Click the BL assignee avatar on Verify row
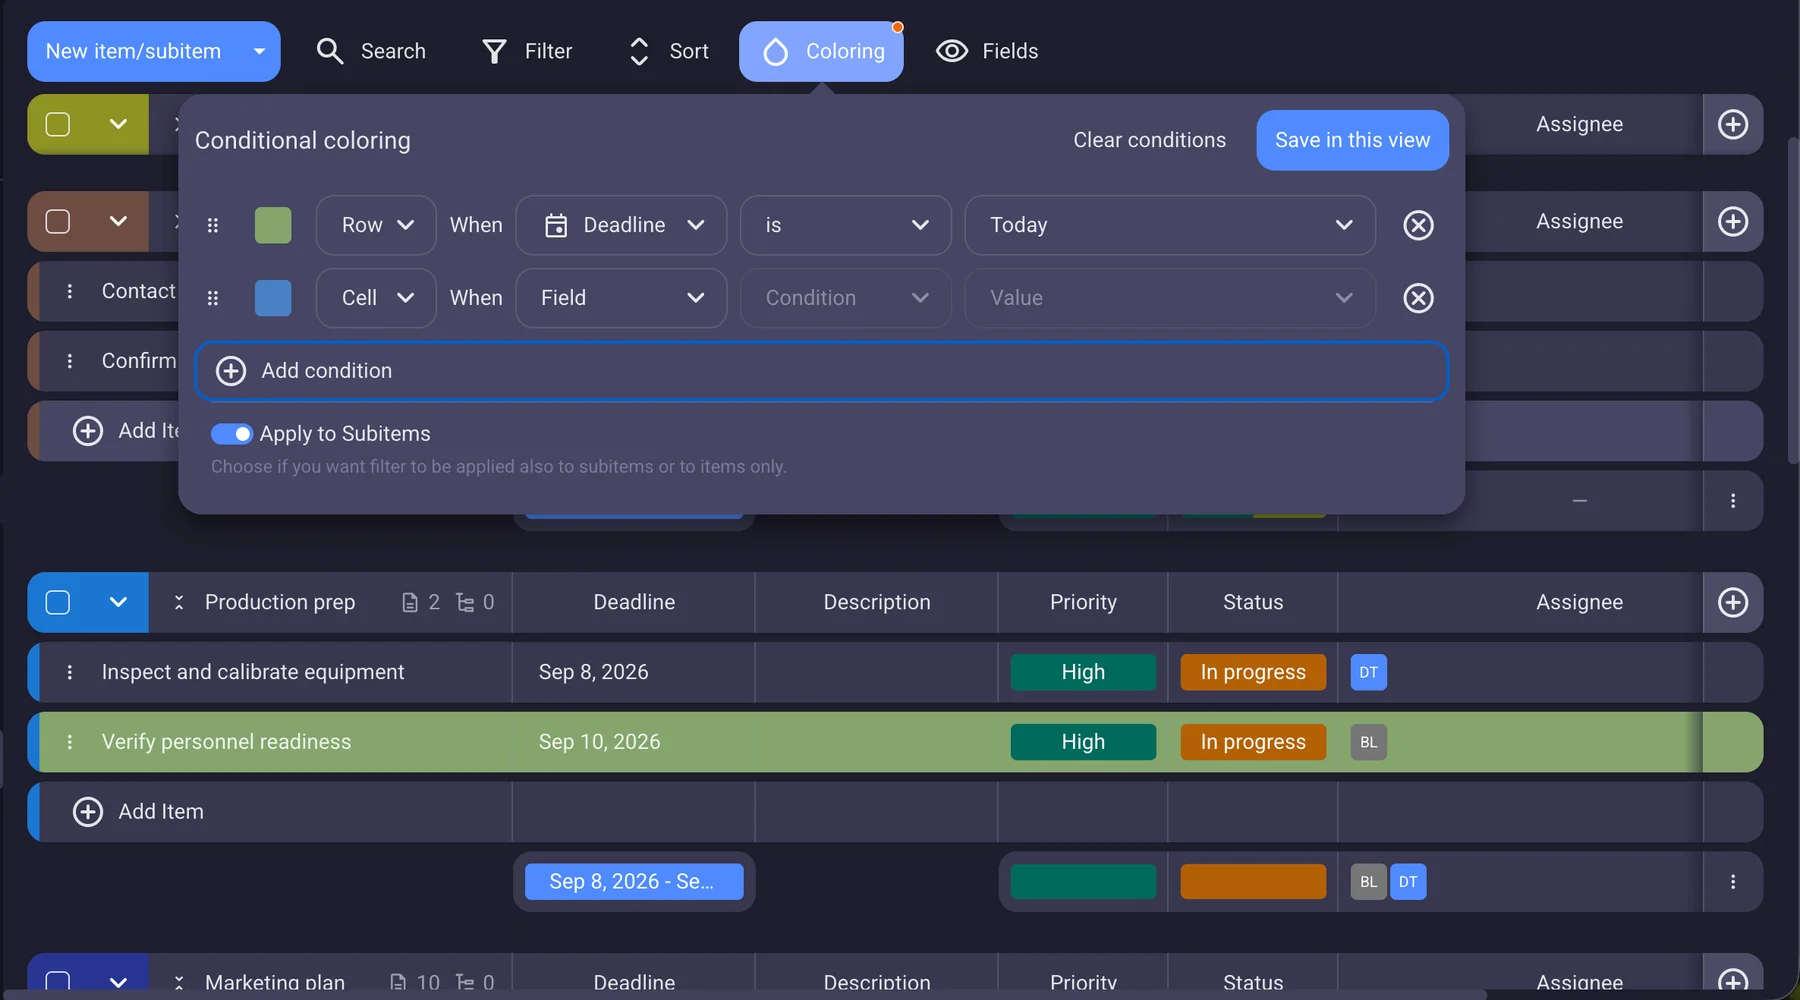This screenshot has height=1000, width=1800. point(1368,742)
